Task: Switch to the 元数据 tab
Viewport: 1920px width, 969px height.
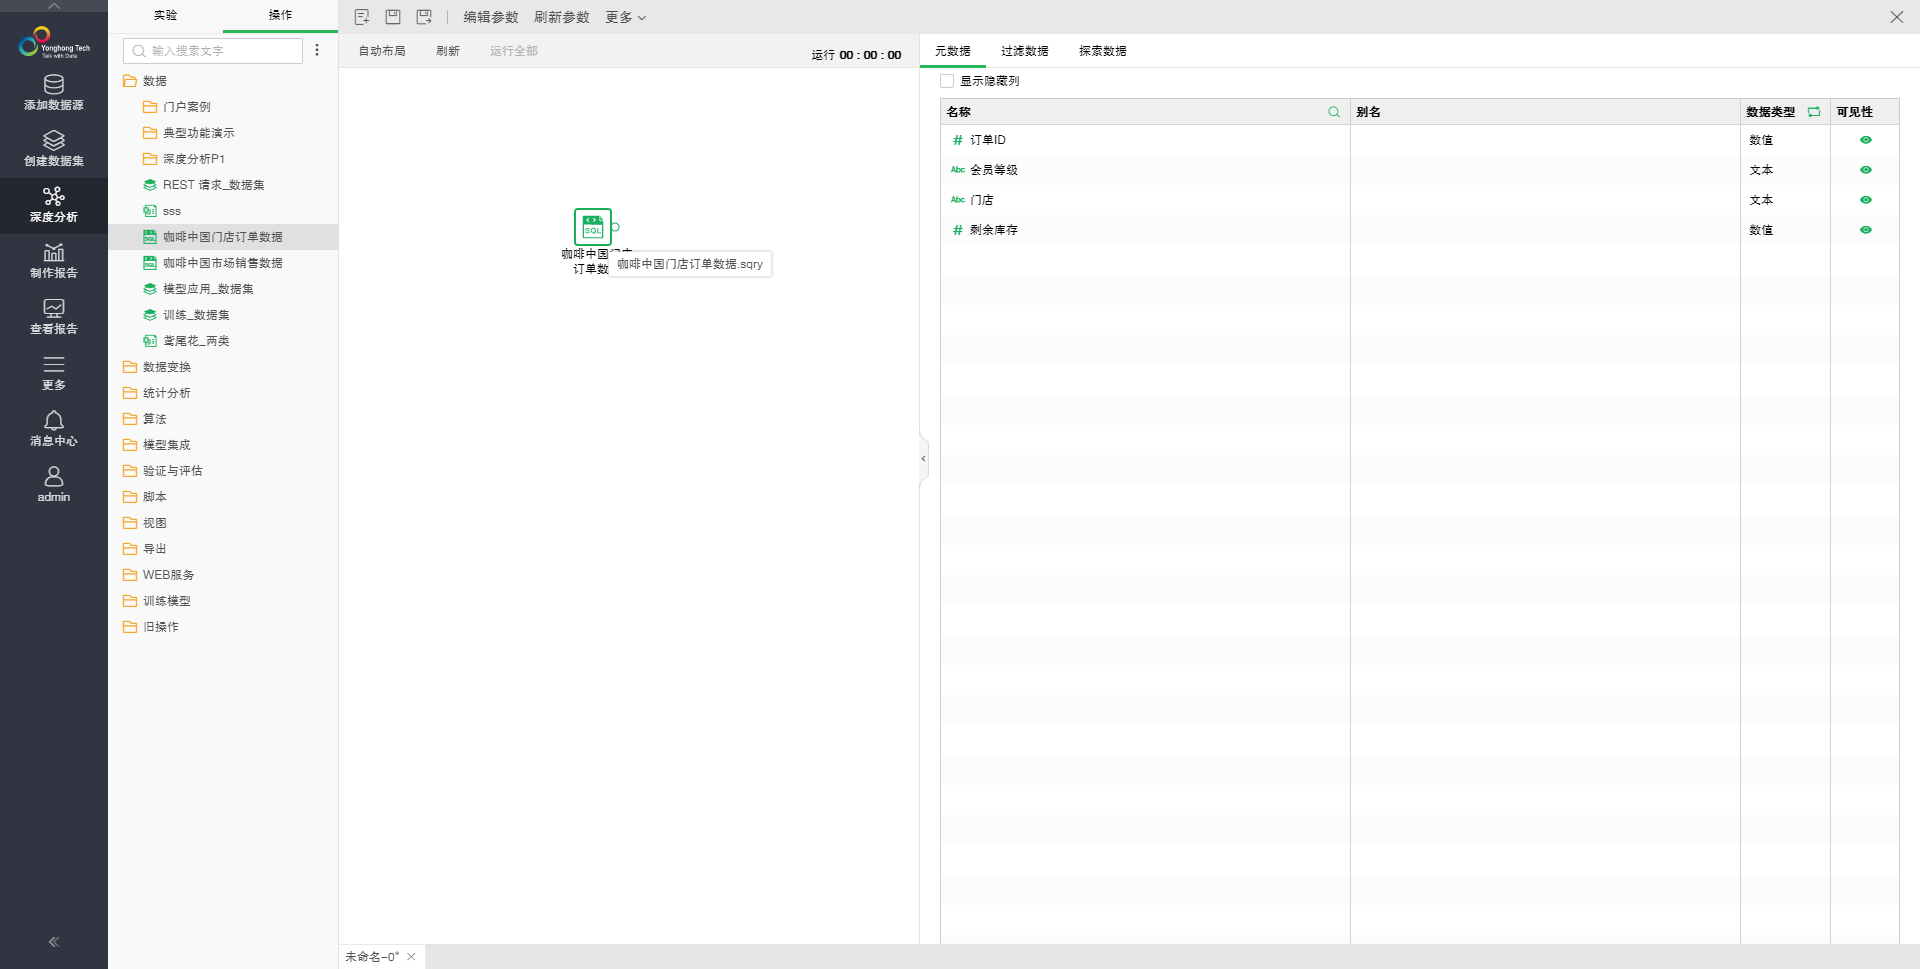Action: click(x=952, y=51)
